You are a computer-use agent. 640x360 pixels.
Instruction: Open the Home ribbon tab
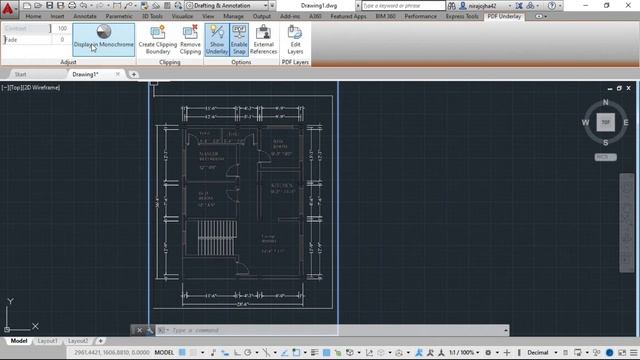pyautogui.click(x=33, y=16)
